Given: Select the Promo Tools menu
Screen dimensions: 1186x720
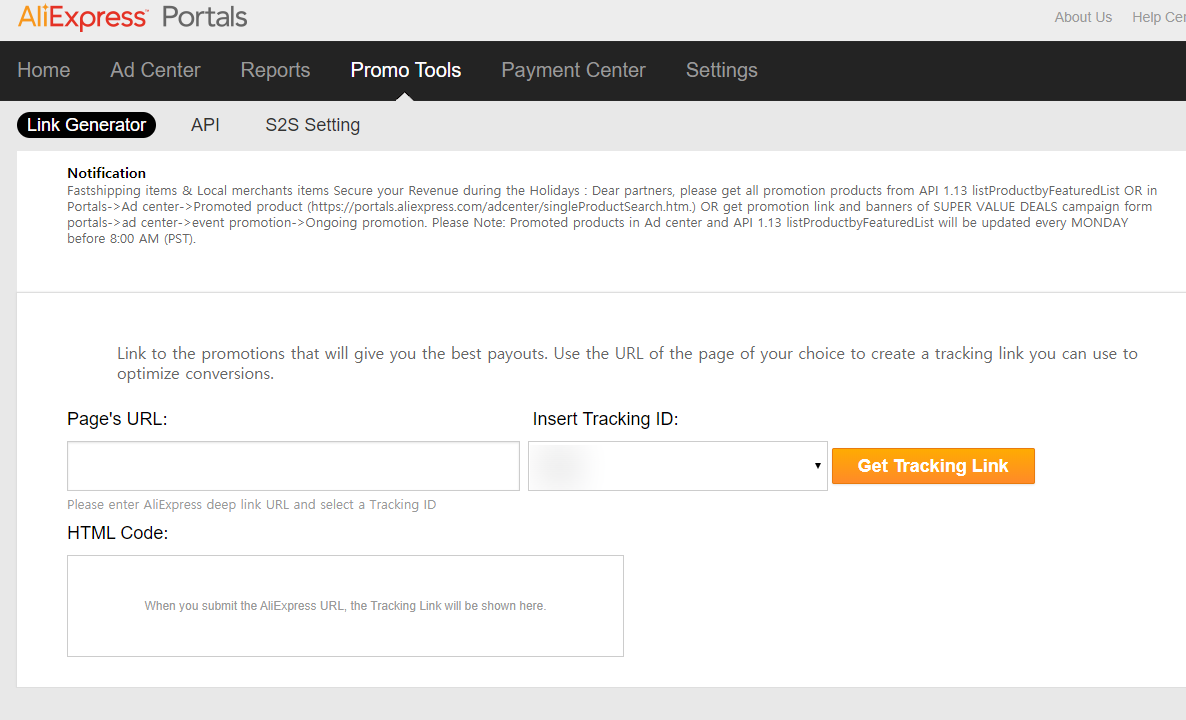Looking at the screenshot, I should coord(405,70).
